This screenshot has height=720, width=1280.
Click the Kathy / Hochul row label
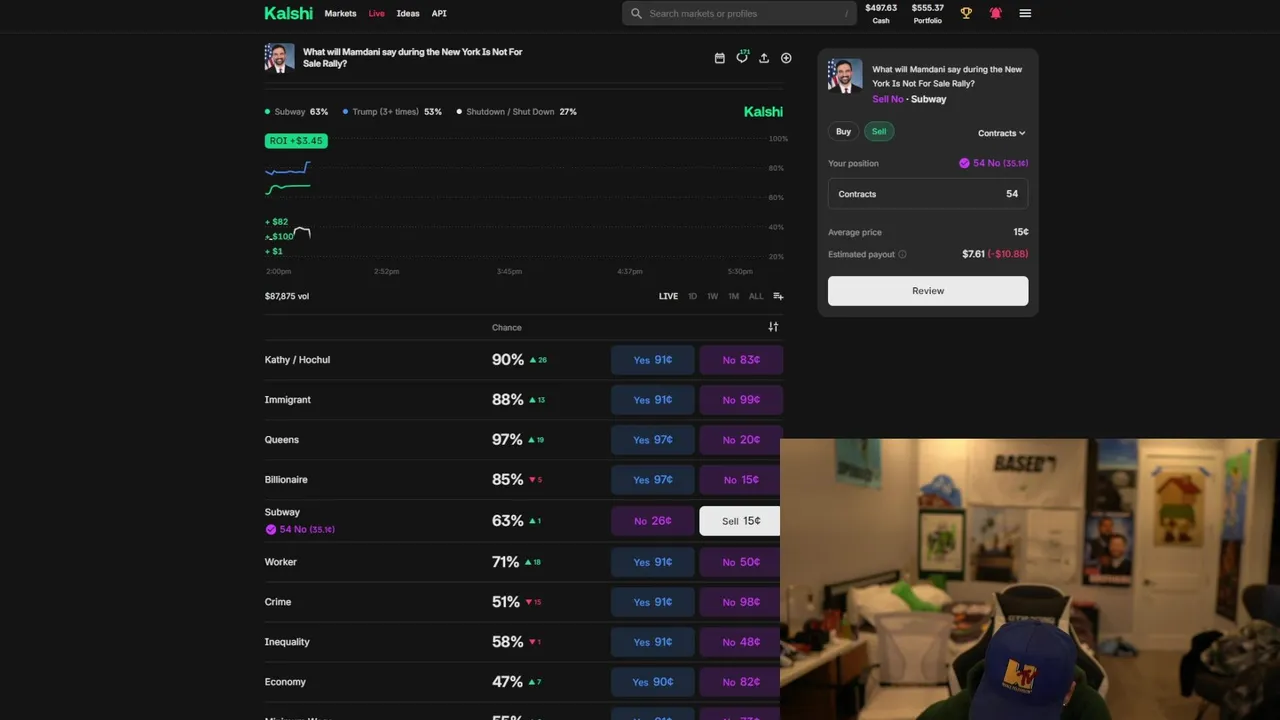pos(297,360)
